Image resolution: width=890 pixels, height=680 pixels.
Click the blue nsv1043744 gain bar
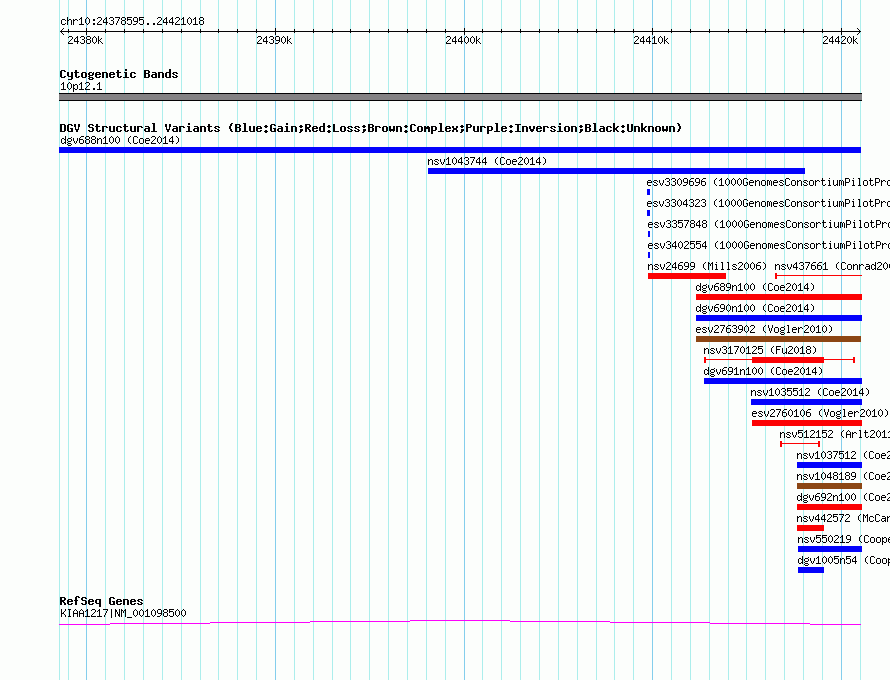click(616, 171)
